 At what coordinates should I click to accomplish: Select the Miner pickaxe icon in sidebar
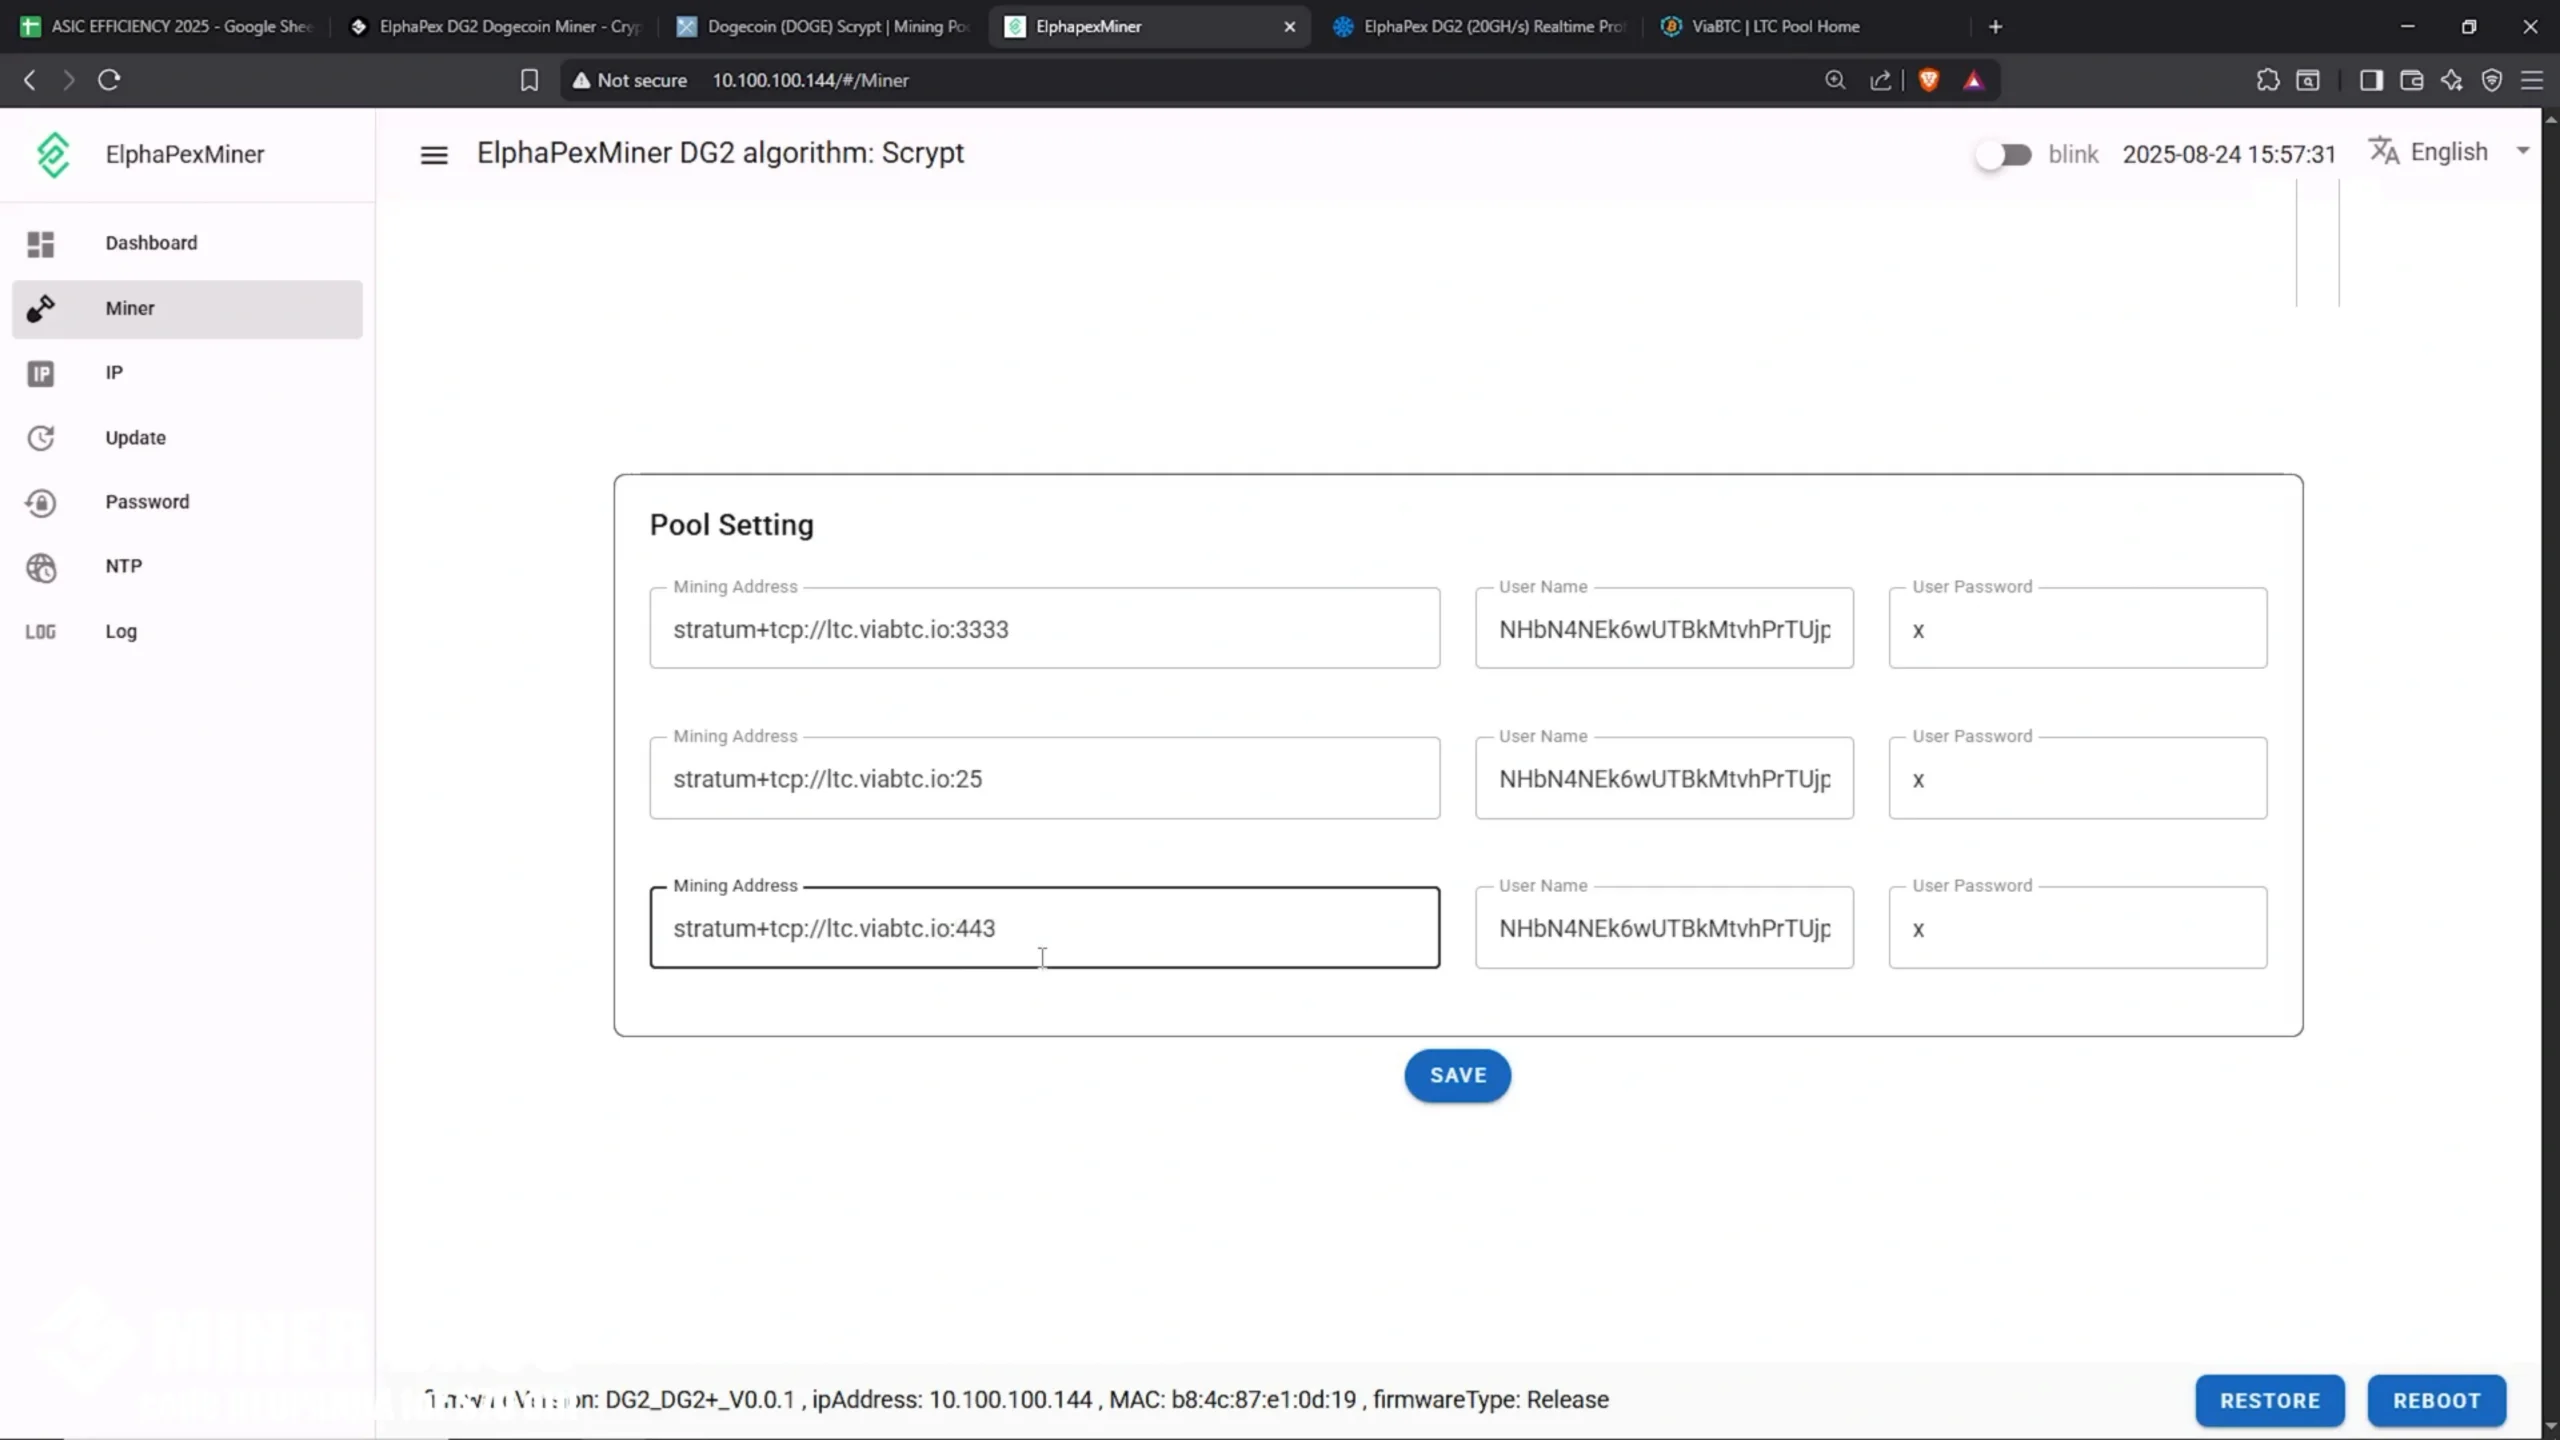(x=40, y=308)
